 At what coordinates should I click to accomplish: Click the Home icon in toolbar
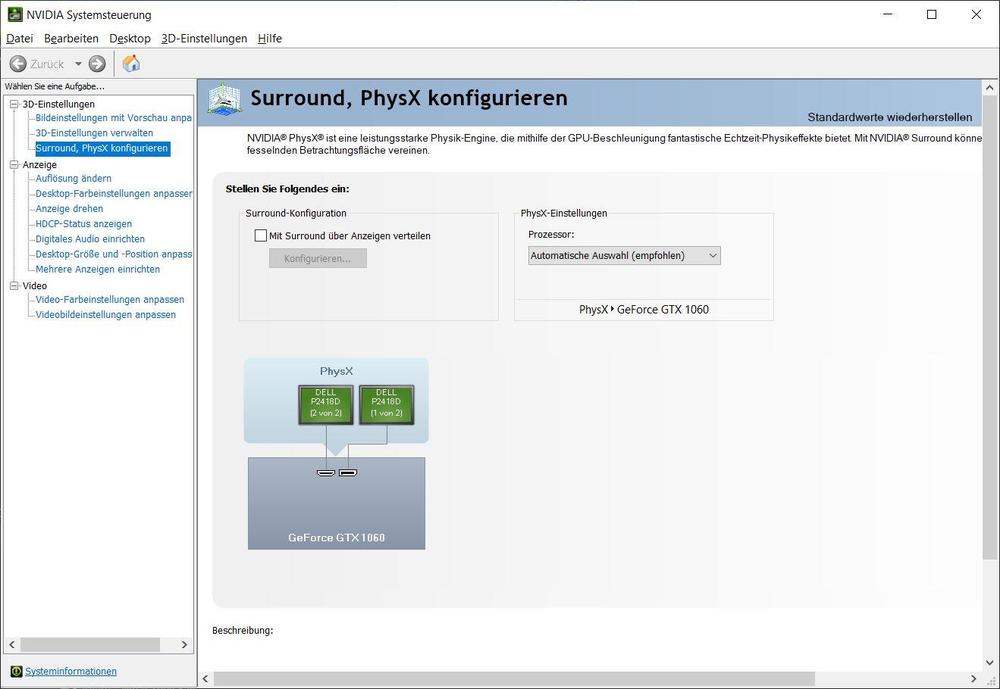click(x=131, y=64)
